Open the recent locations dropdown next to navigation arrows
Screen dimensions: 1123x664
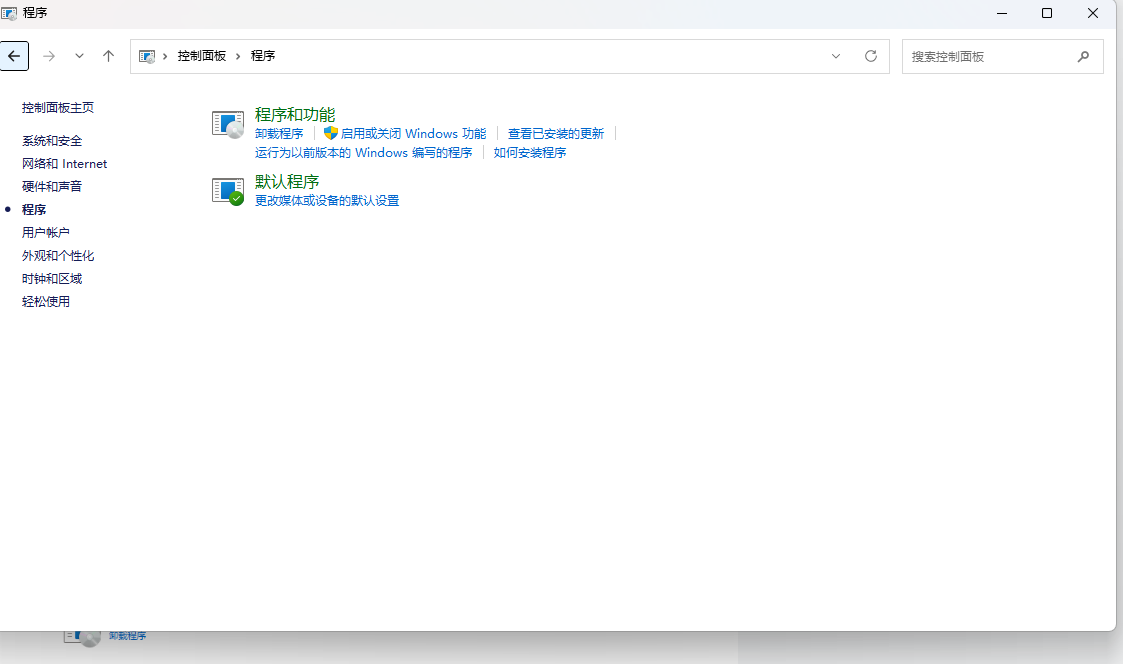tap(79, 56)
